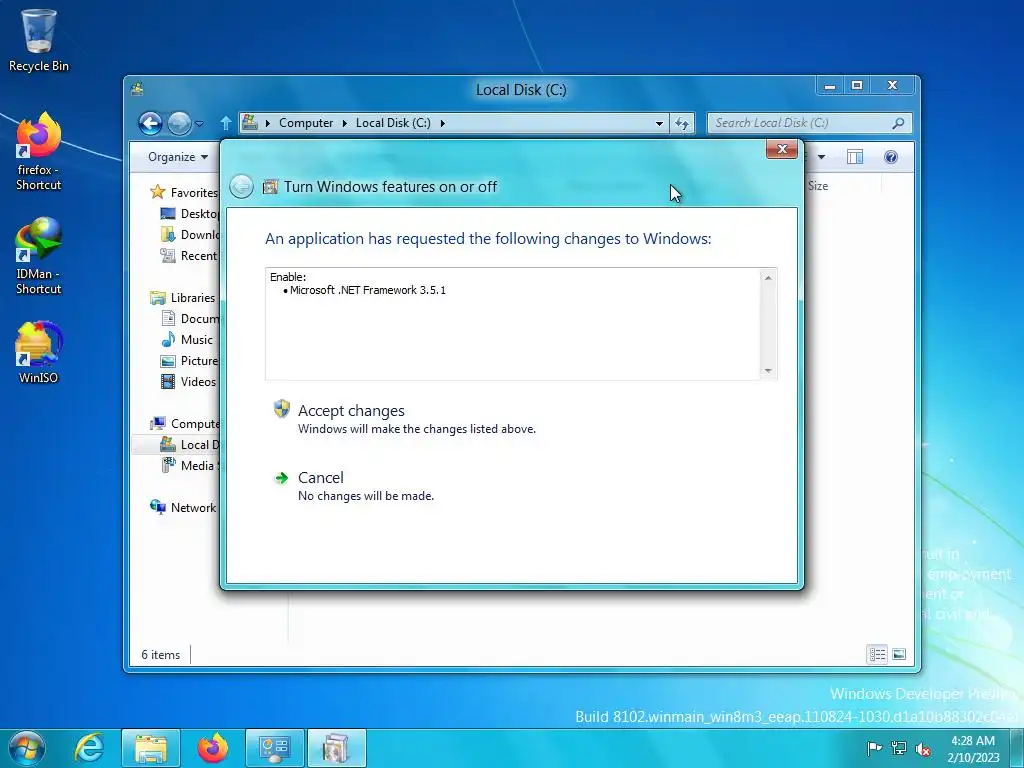Viewport: 1024px width, 768px height.
Task: Select Desktop in the navigation pane
Action: coord(189,214)
